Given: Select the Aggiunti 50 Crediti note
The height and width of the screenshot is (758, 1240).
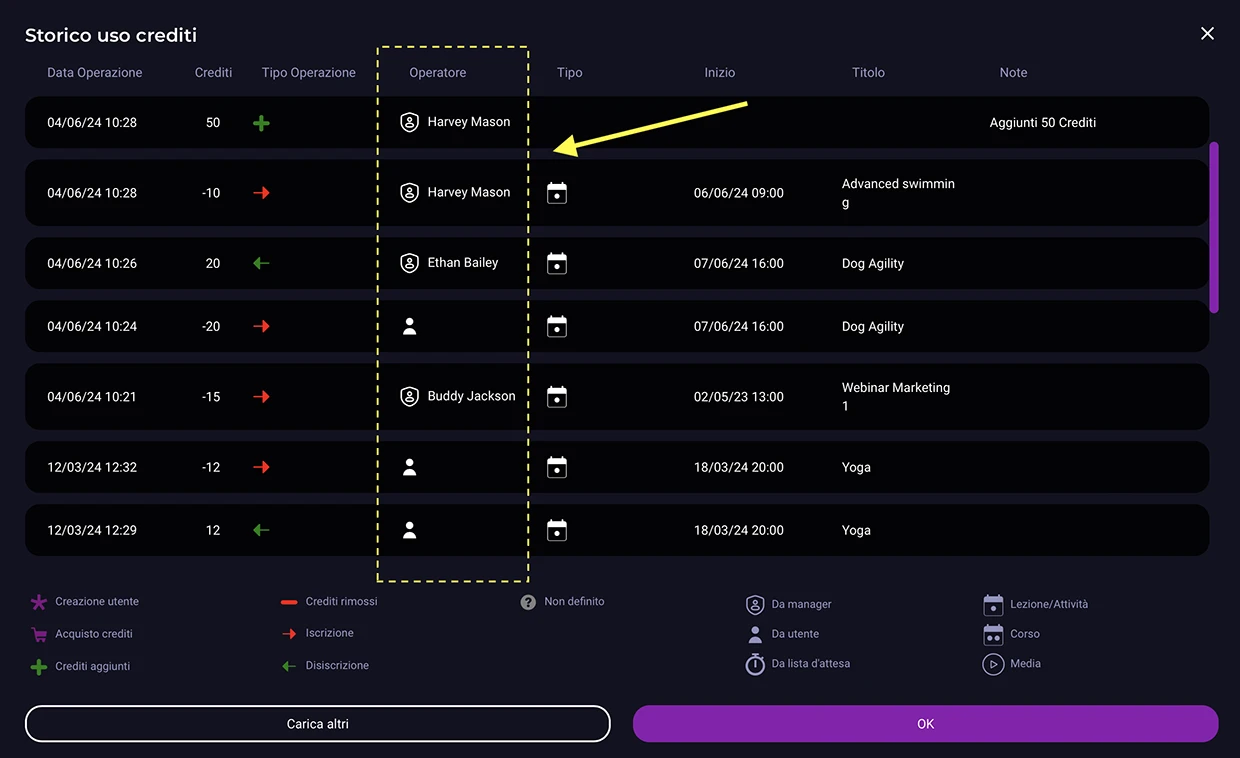Looking at the screenshot, I should (1042, 123).
